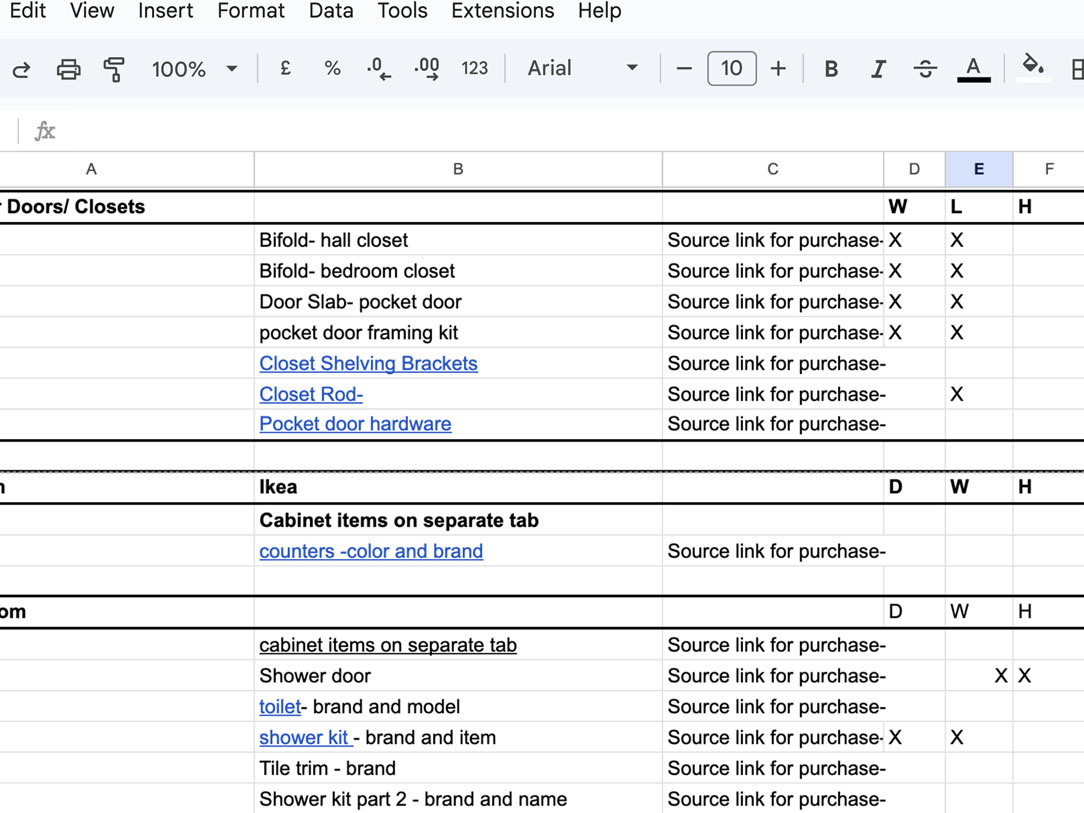Toggle italic formatting
Screen dimensions: 1084x813
coord(878,68)
